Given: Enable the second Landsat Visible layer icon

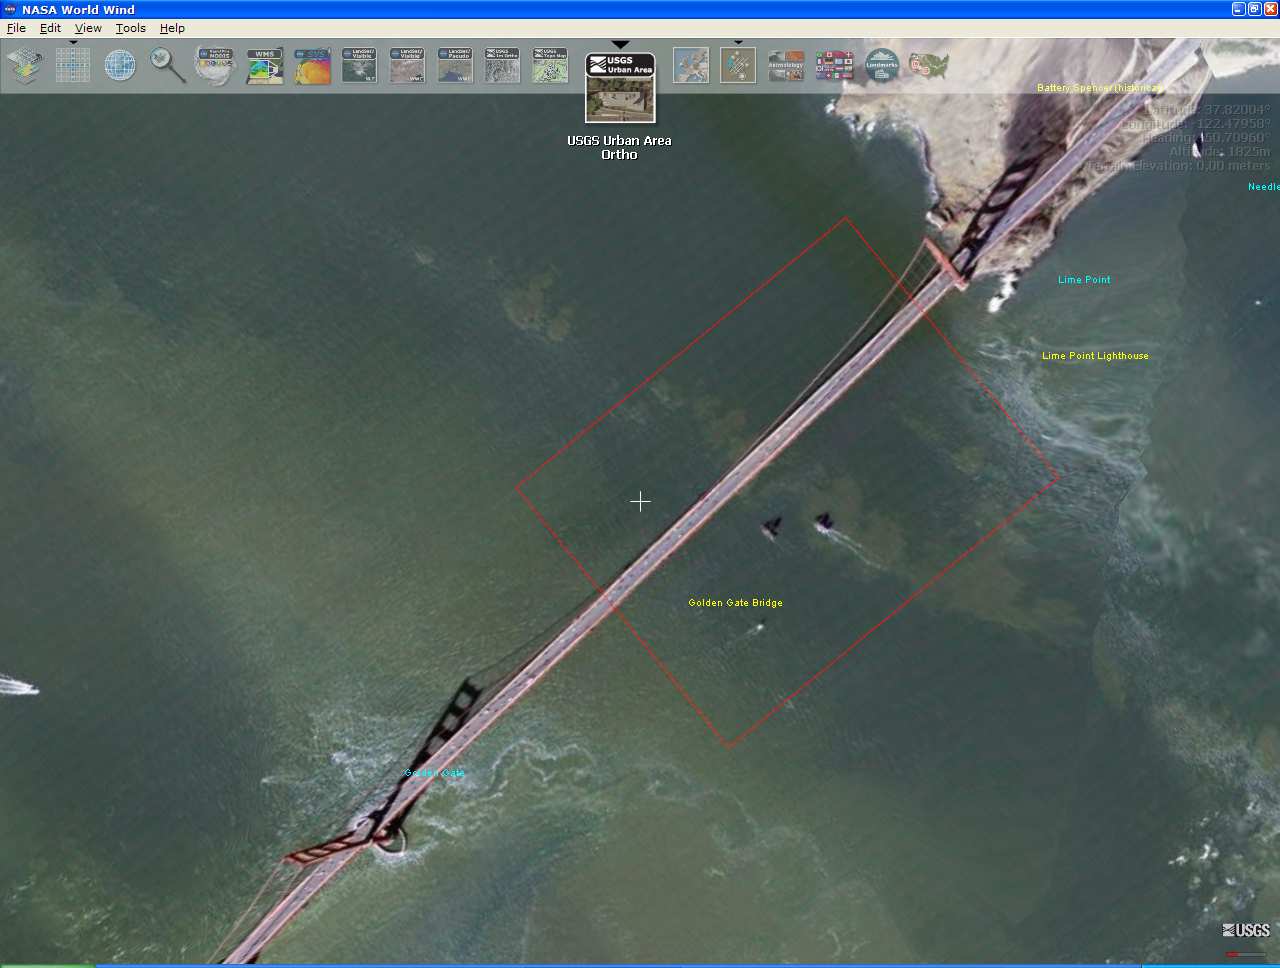Looking at the screenshot, I should click(x=407, y=66).
